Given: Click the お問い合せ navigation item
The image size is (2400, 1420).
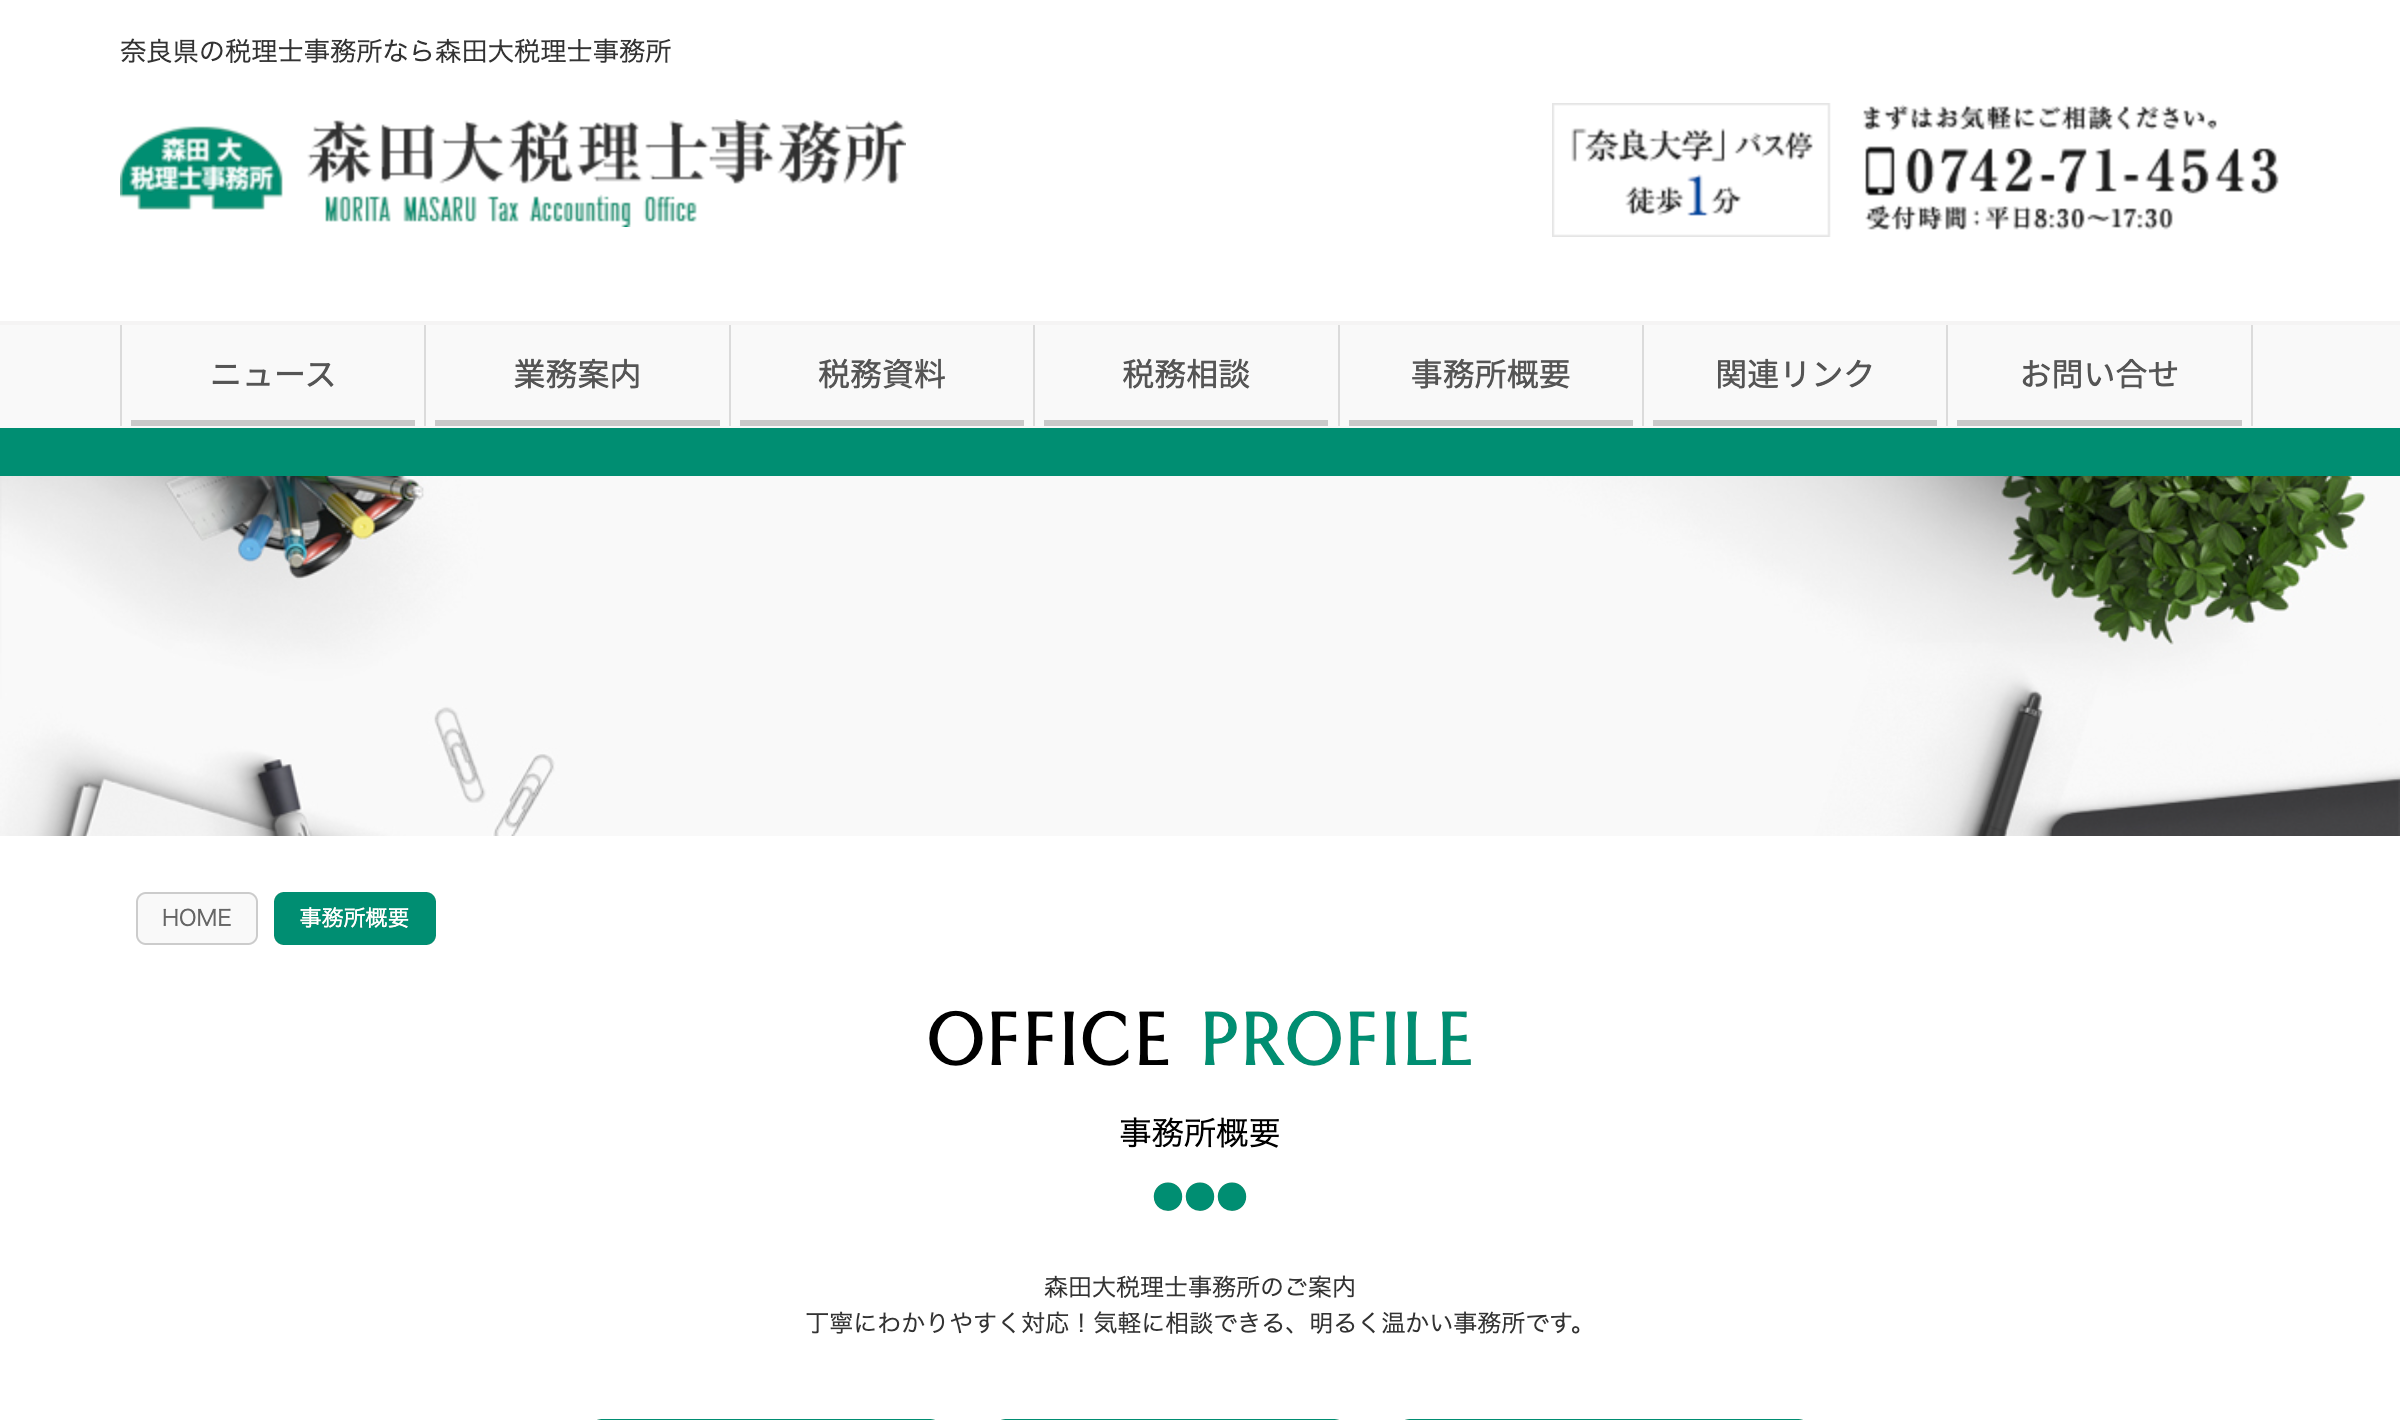Looking at the screenshot, I should coord(2098,374).
